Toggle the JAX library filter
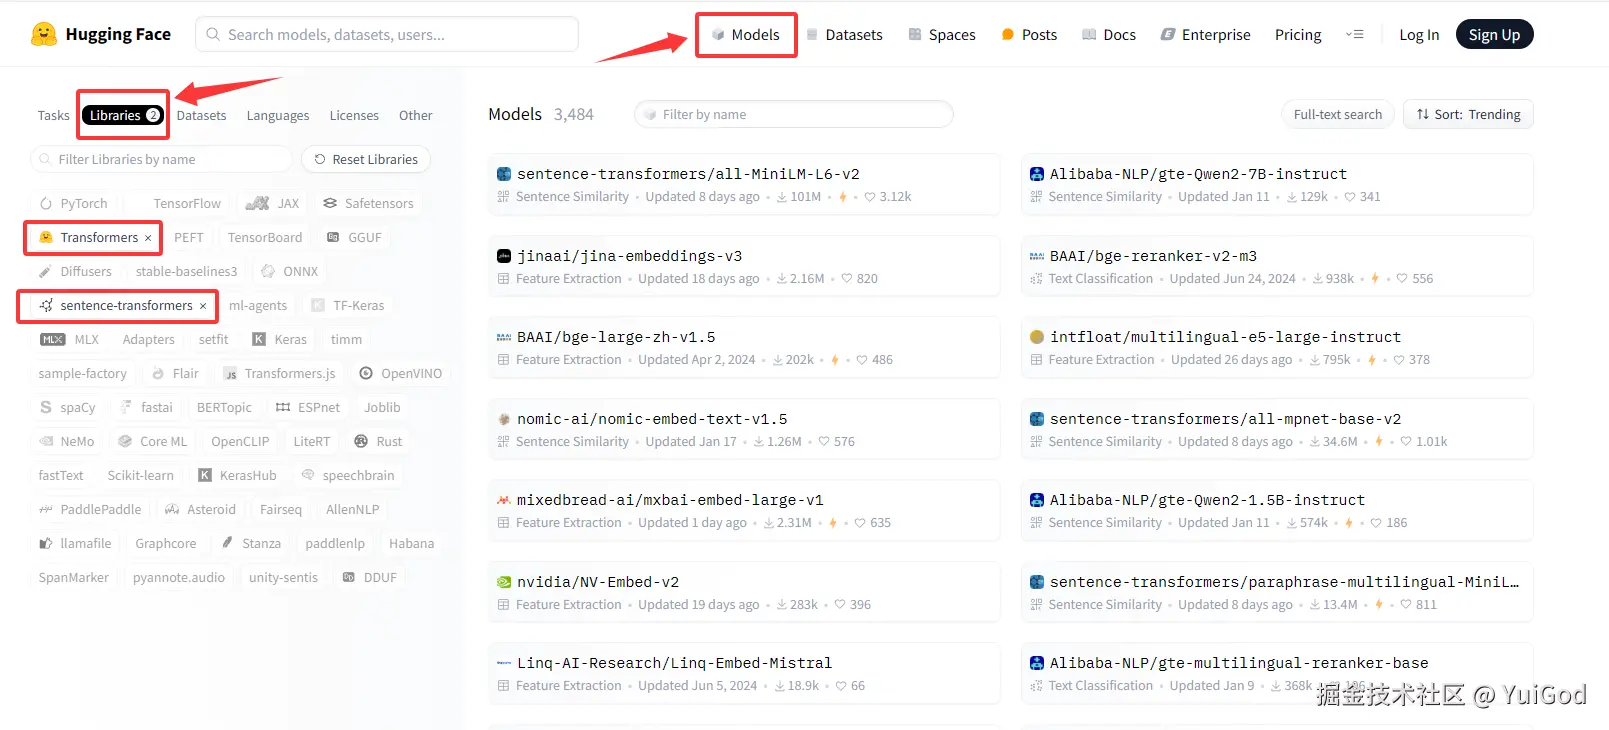This screenshot has height=730, width=1609. pyautogui.click(x=272, y=203)
